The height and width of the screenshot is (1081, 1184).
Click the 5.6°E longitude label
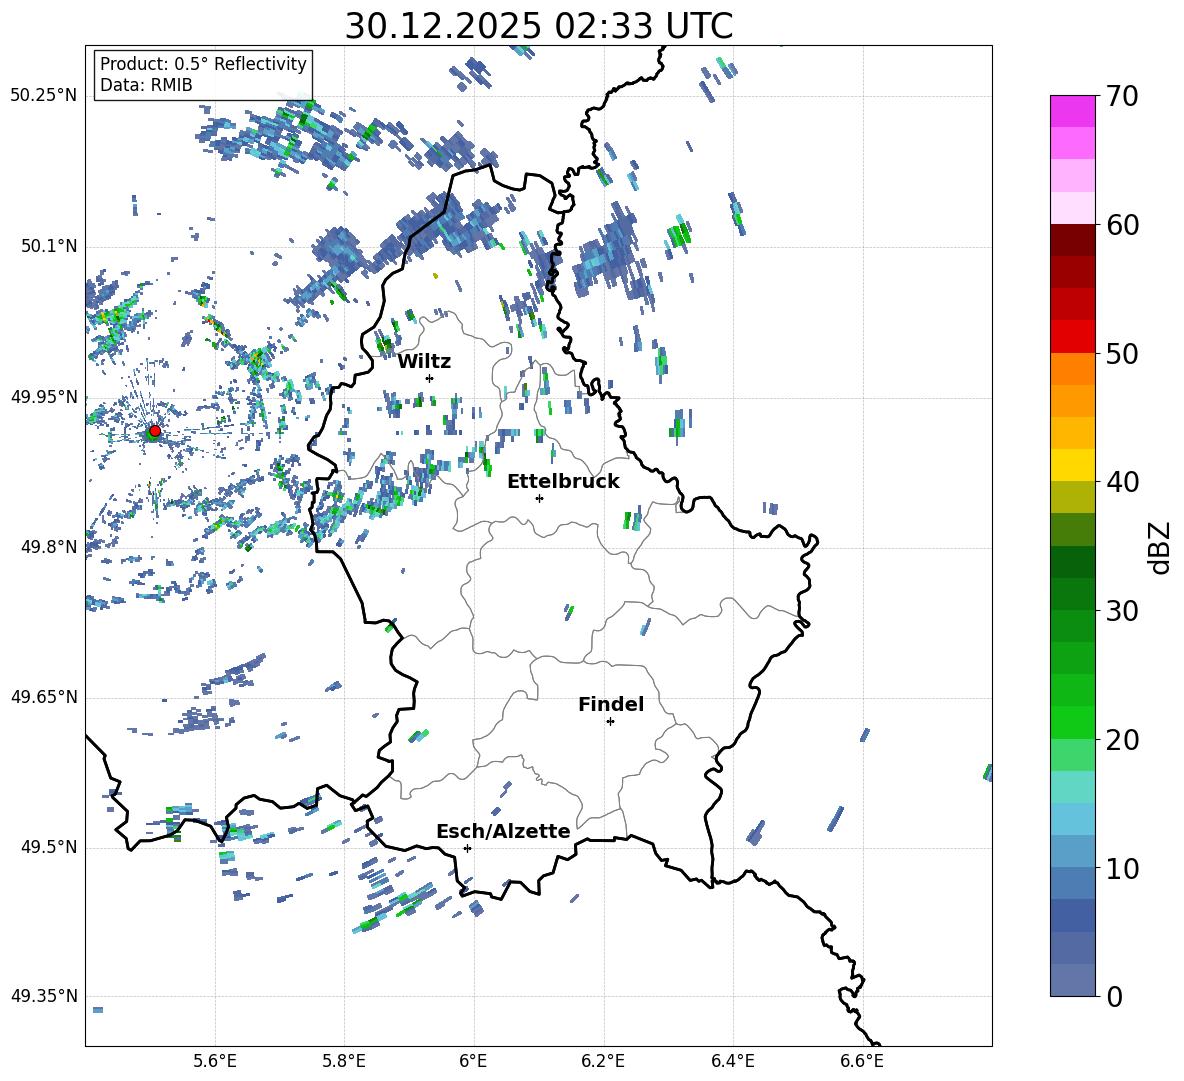[x=215, y=1061]
